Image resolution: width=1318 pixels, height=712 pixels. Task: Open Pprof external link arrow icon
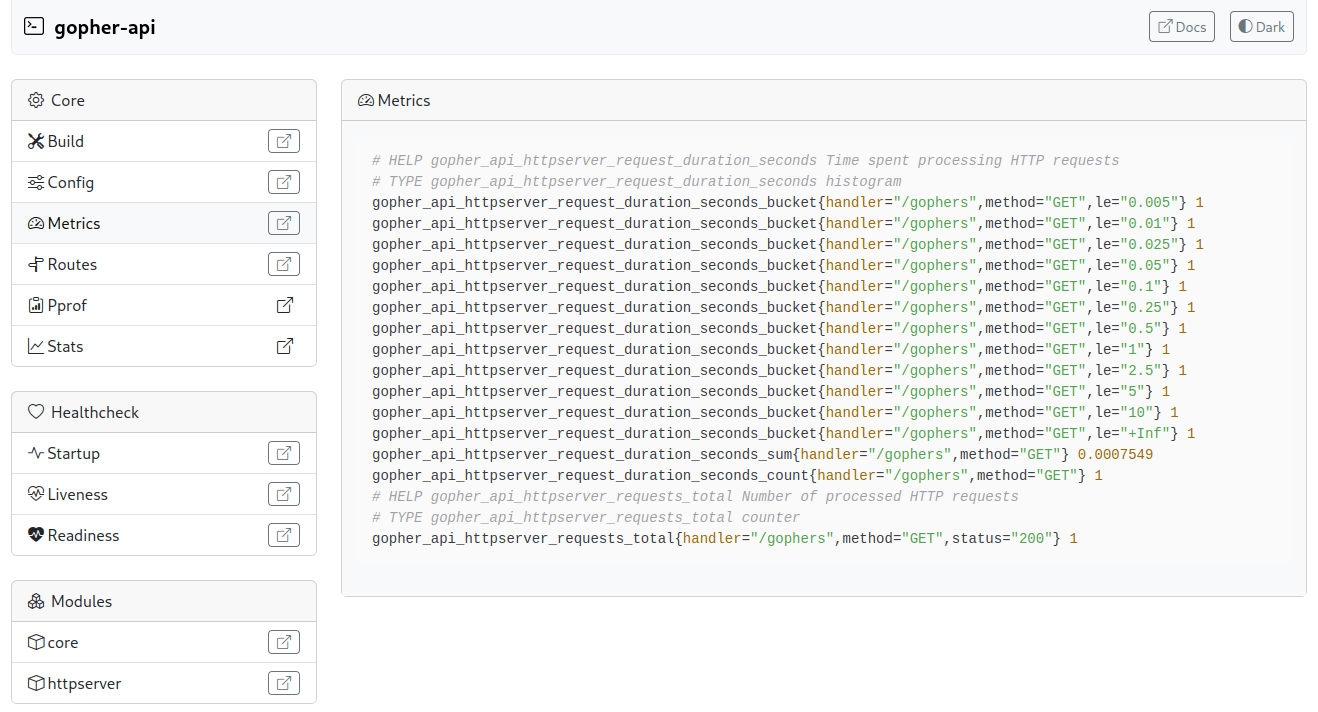[x=284, y=305]
